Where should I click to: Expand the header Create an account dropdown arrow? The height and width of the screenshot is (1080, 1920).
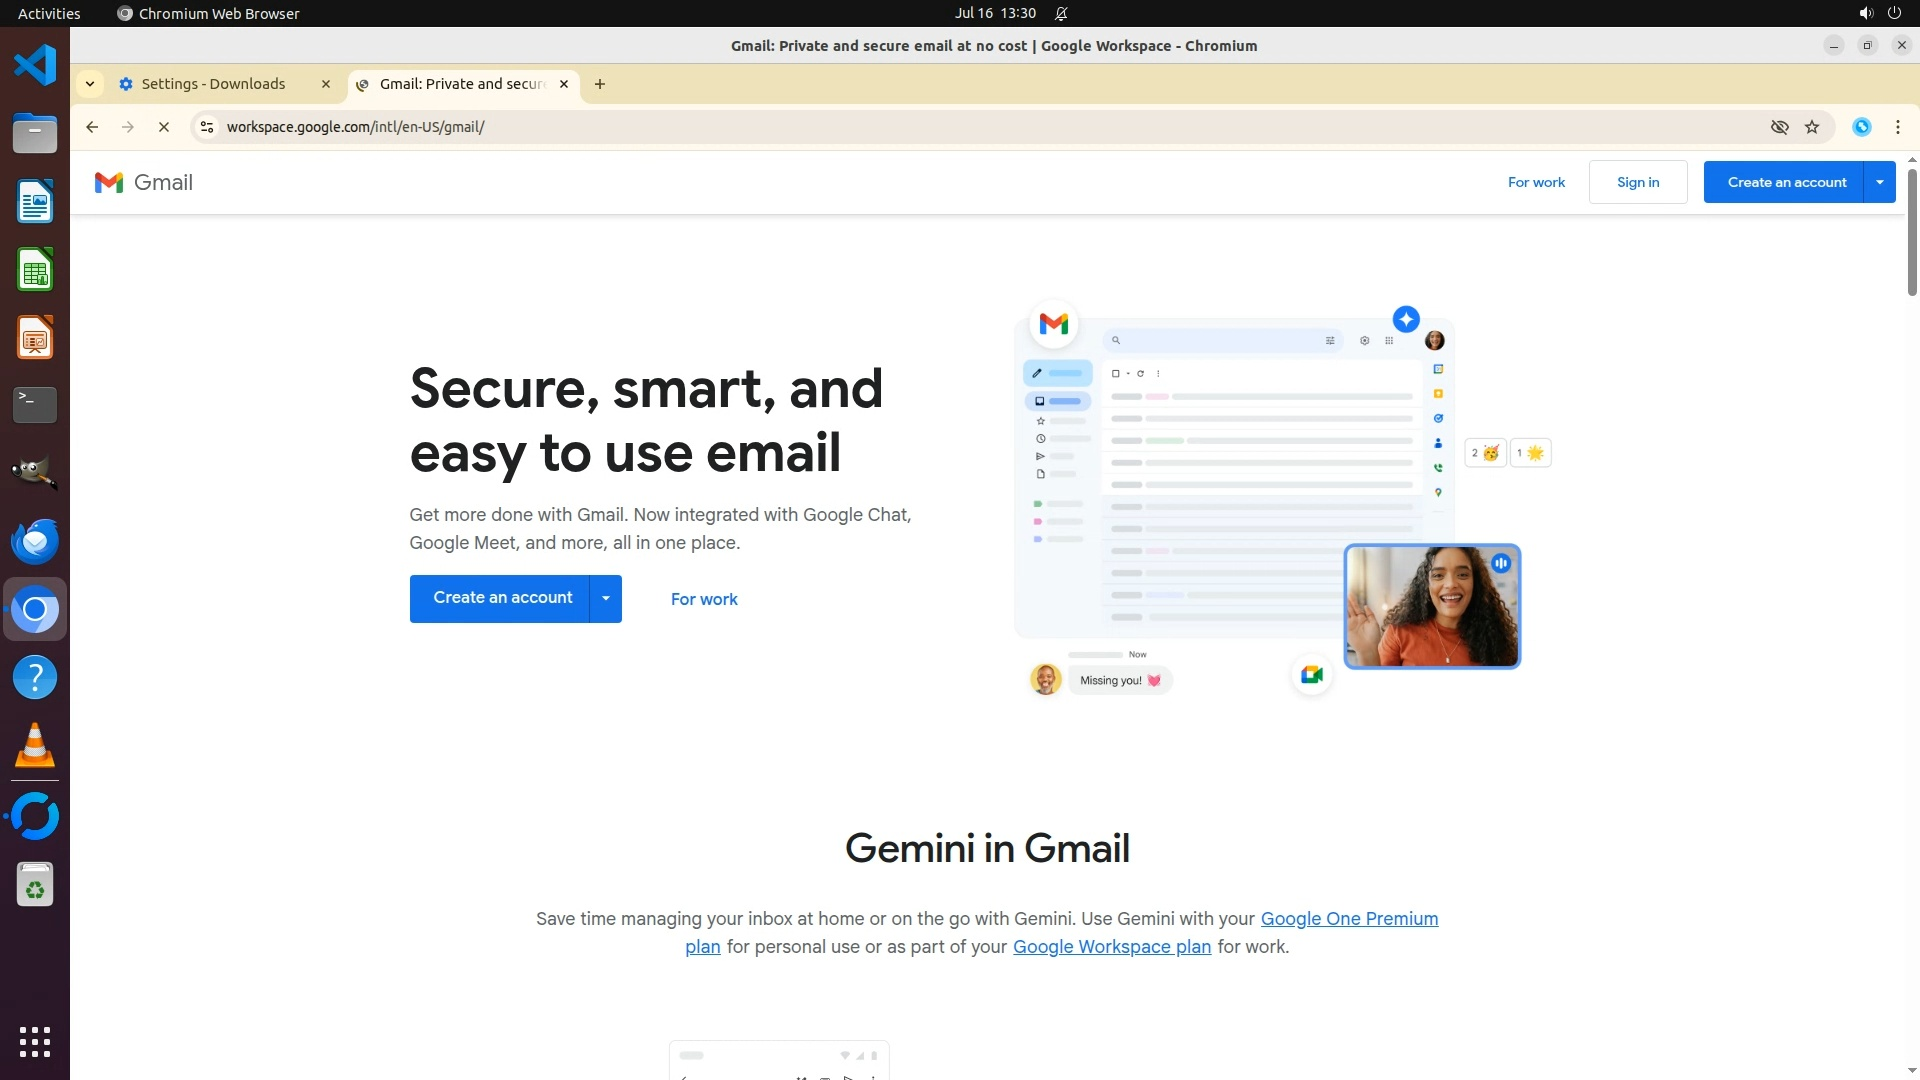click(x=1880, y=182)
